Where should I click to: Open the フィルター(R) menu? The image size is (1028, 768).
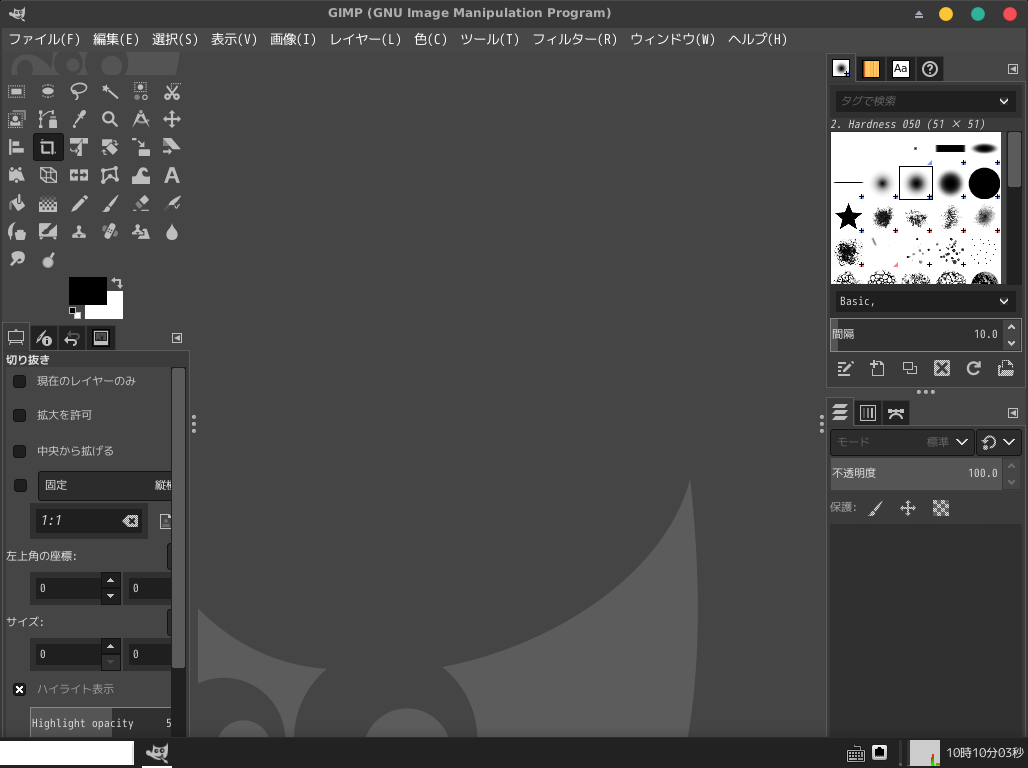tap(575, 39)
